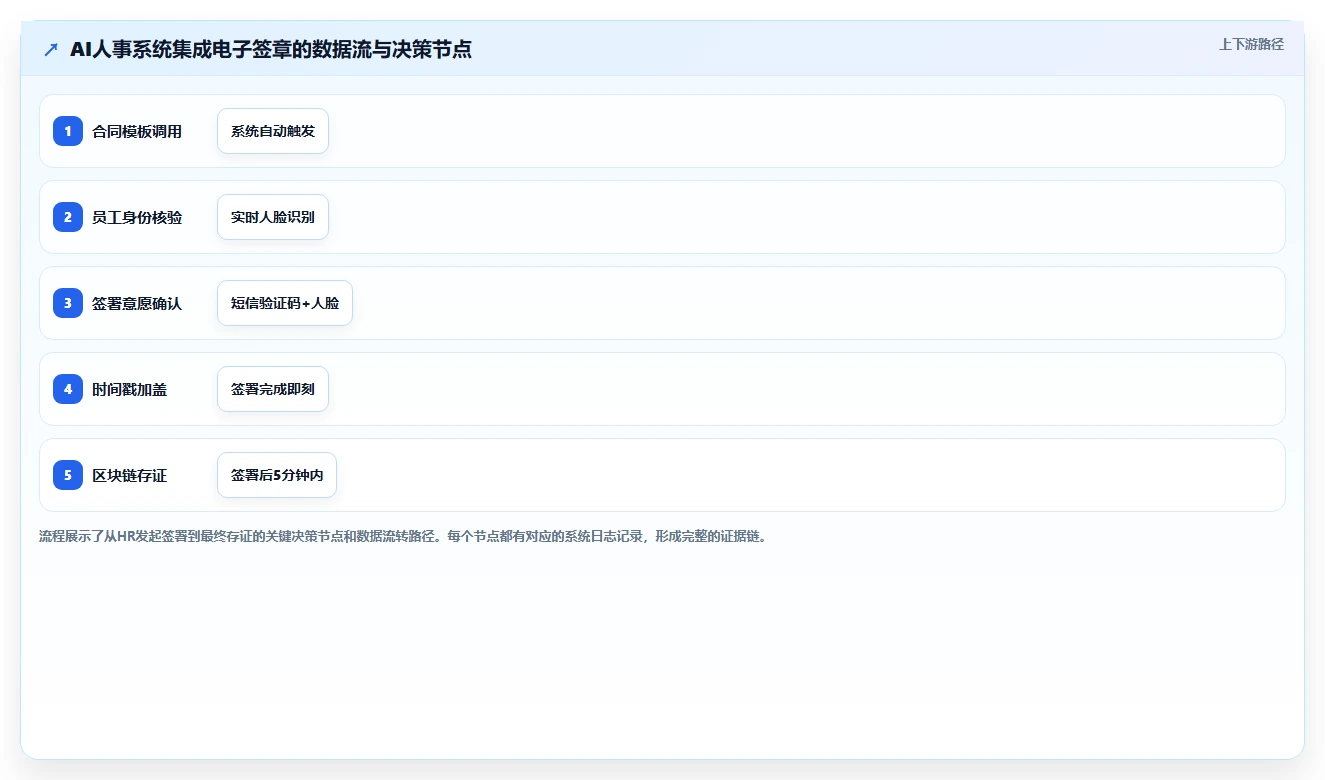1325x780 pixels.
Task: Click the 实时人脸识别 tag
Action: pyautogui.click(x=273, y=217)
